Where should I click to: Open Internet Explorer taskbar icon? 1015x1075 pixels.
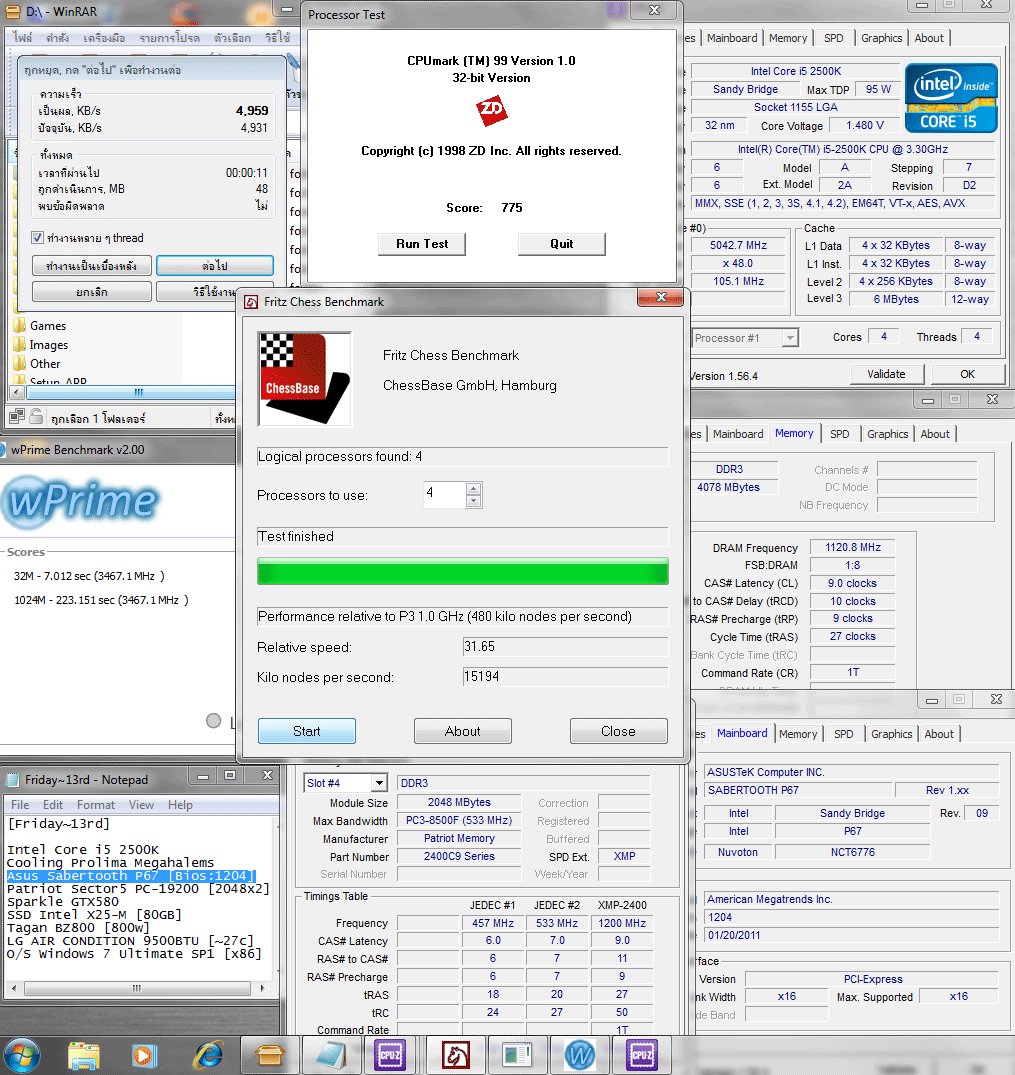(208, 1056)
